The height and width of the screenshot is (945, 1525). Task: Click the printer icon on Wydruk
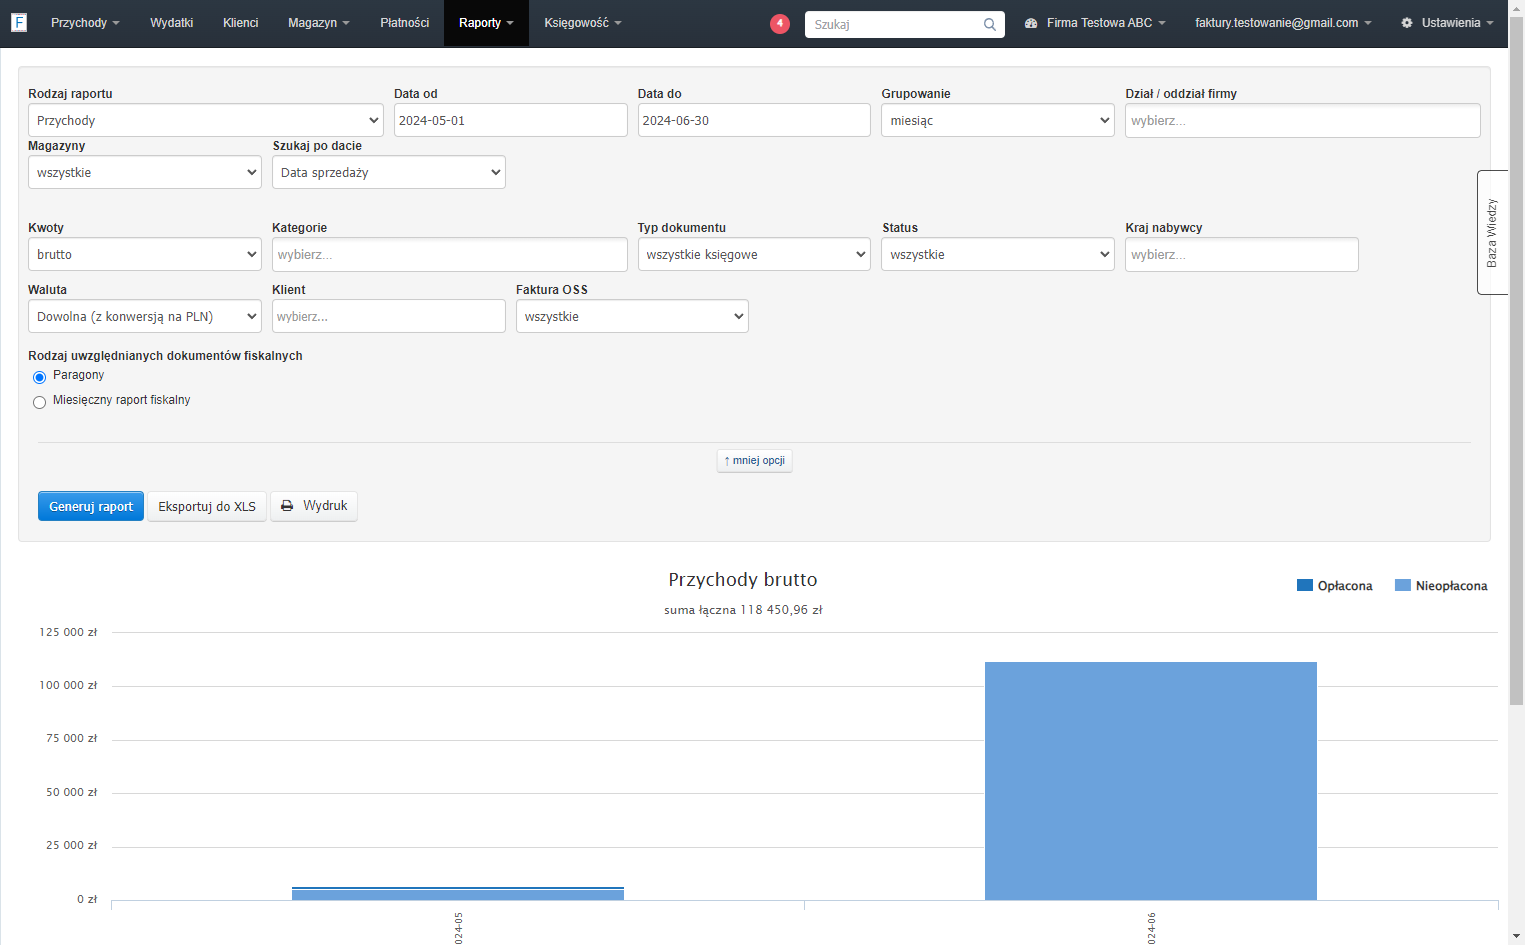click(287, 506)
